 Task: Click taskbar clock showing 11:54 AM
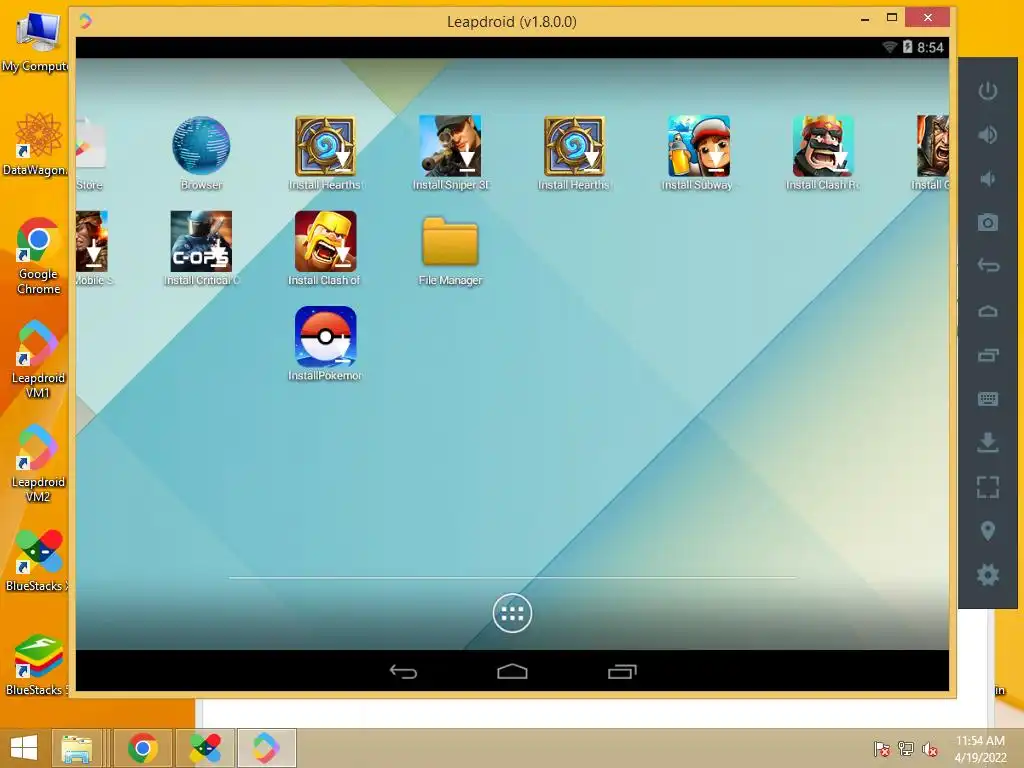point(980,748)
